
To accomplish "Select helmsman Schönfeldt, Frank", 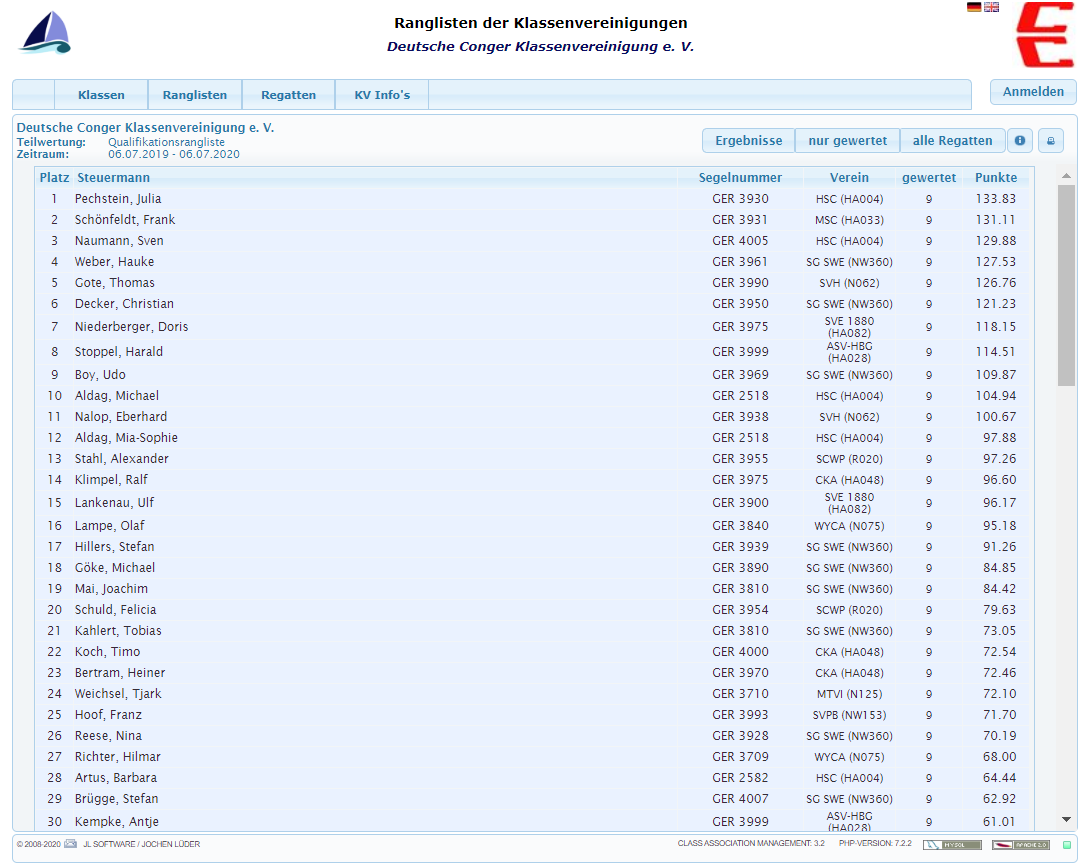I will pyautogui.click(x=125, y=220).
